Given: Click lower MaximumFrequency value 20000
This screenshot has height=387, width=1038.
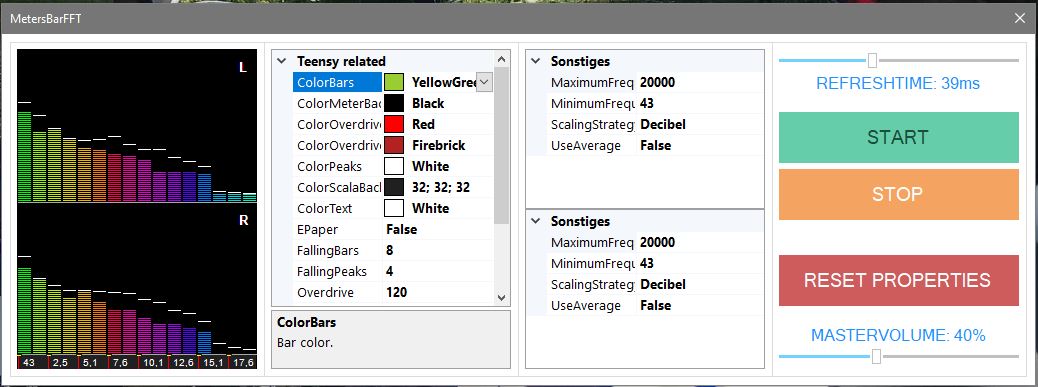Looking at the screenshot, I should (x=657, y=242).
